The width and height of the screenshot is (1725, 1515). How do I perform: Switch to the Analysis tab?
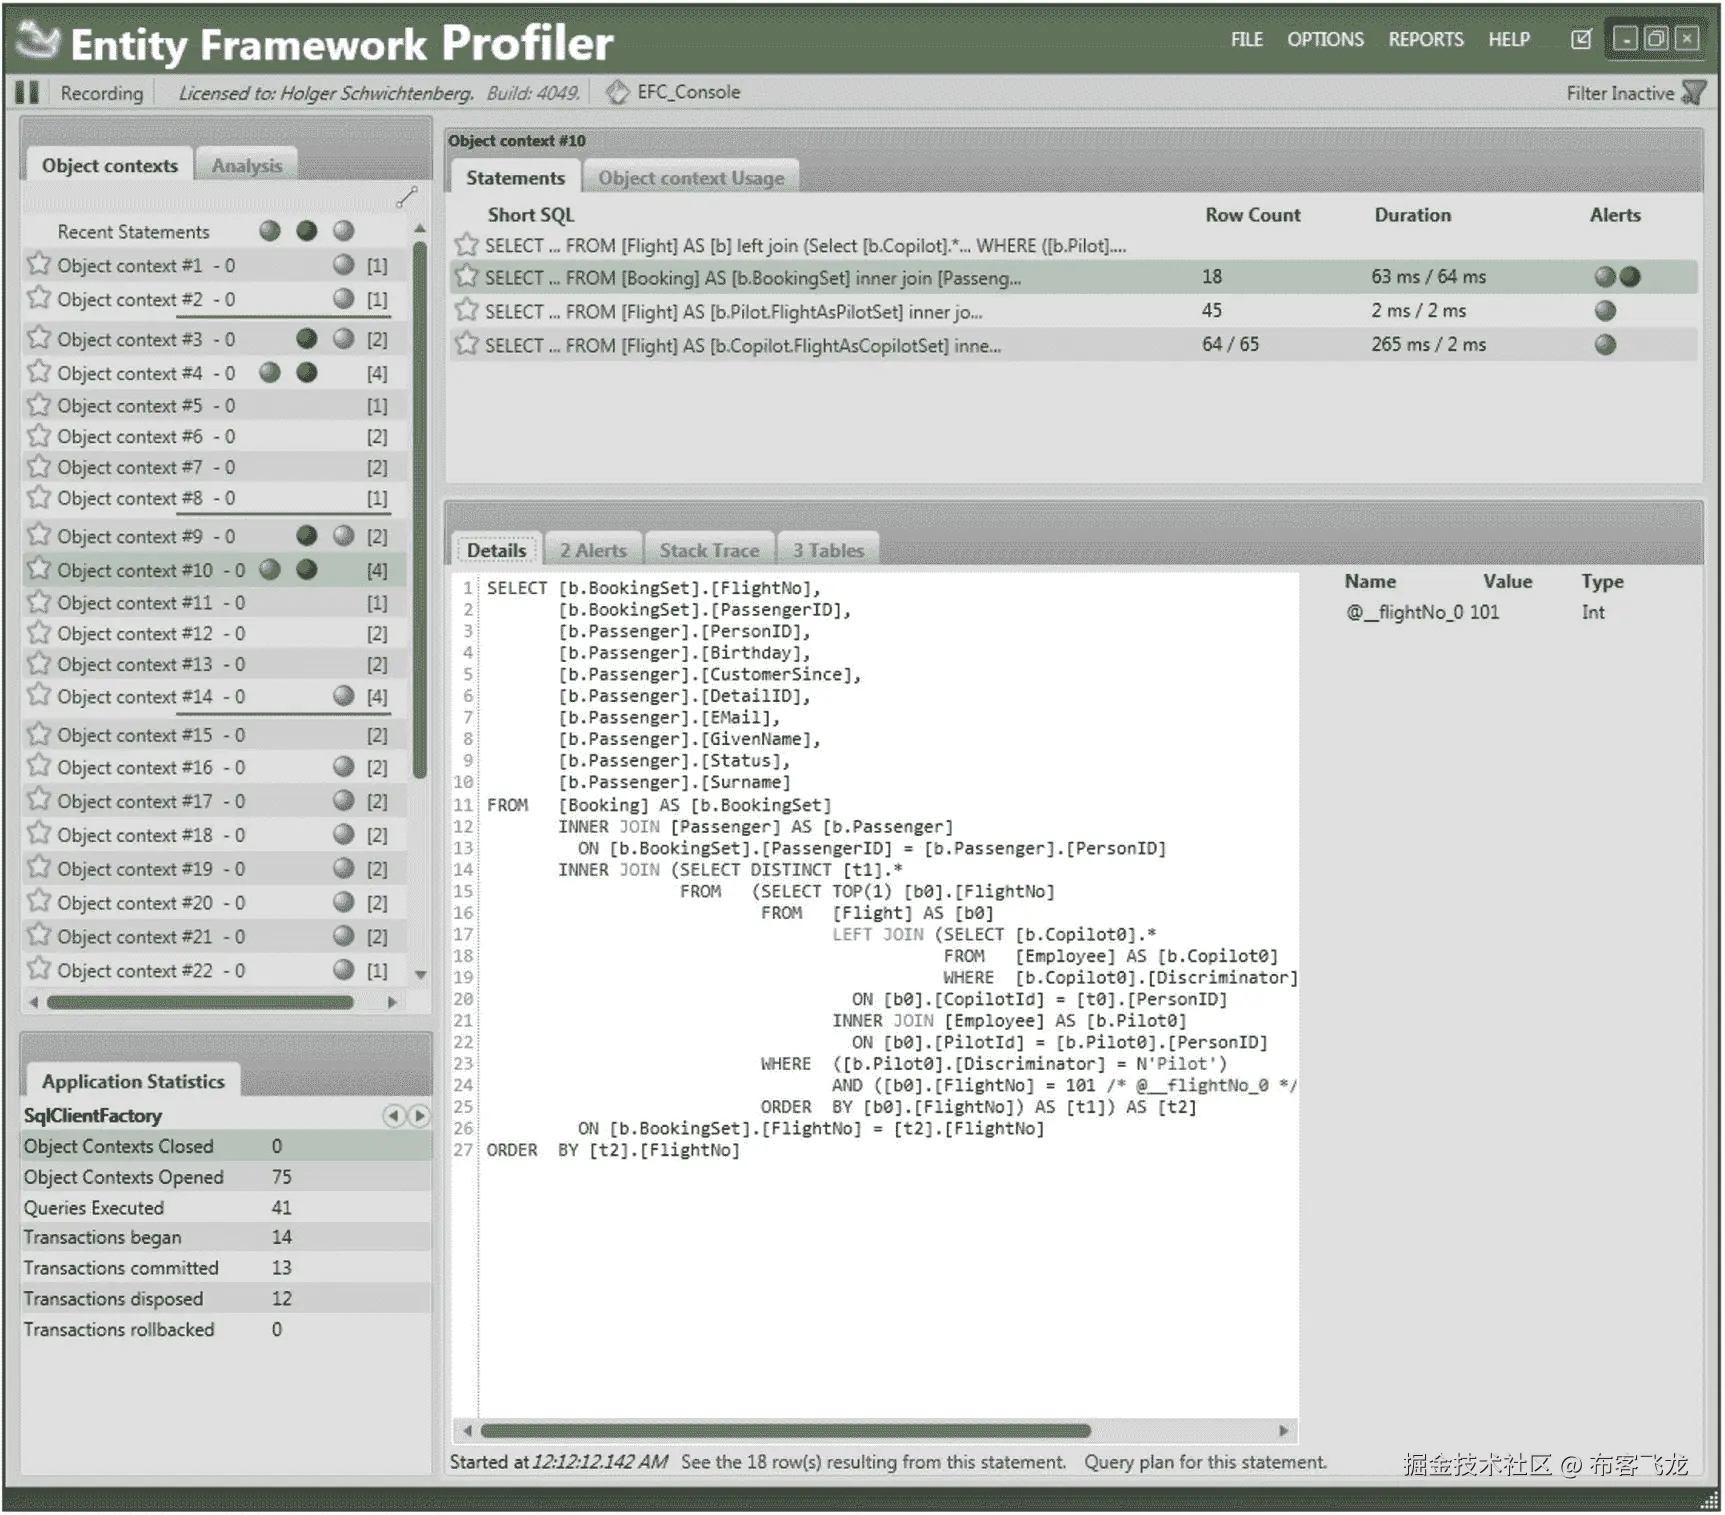coord(247,165)
